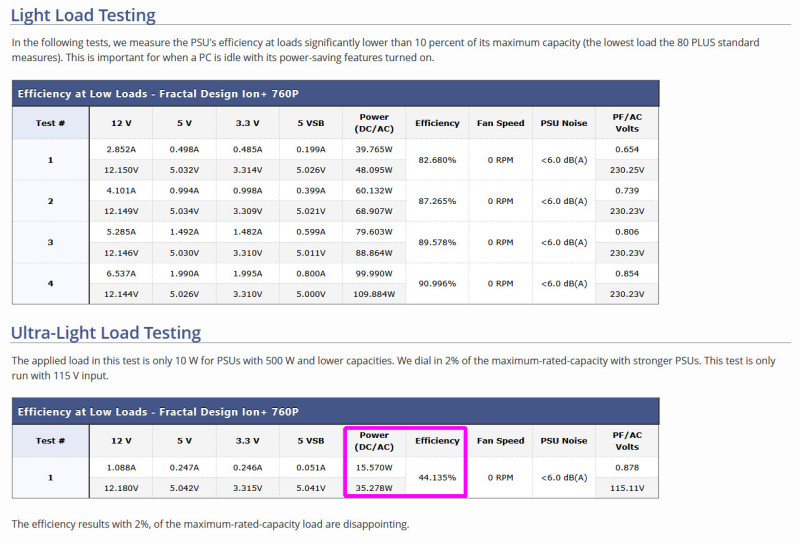This screenshot has height=544, width=800.
Task: Select the 0.654 power factor value
Action: (627, 150)
